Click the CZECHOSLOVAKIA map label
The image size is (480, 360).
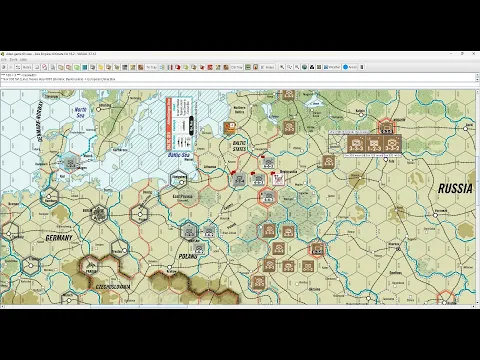(x=113, y=287)
